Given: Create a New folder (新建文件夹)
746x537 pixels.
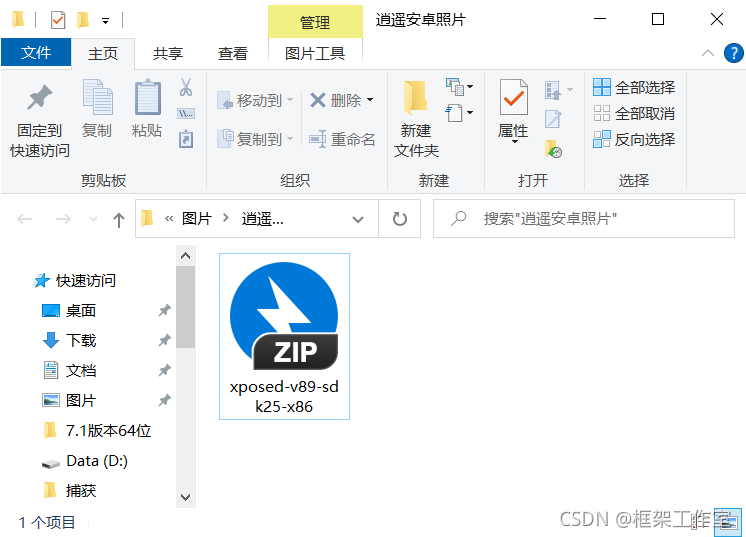Looking at the screenshot, I should point(416,119).
